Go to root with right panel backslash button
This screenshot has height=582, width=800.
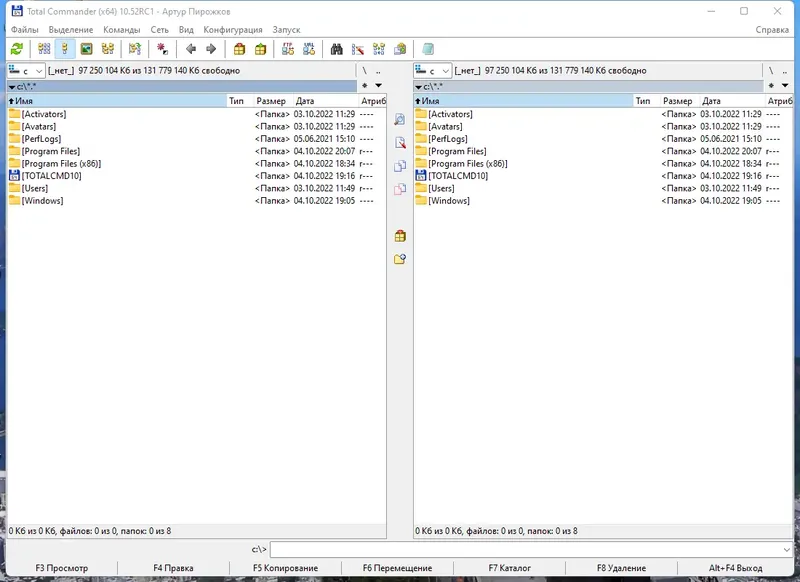771,70
